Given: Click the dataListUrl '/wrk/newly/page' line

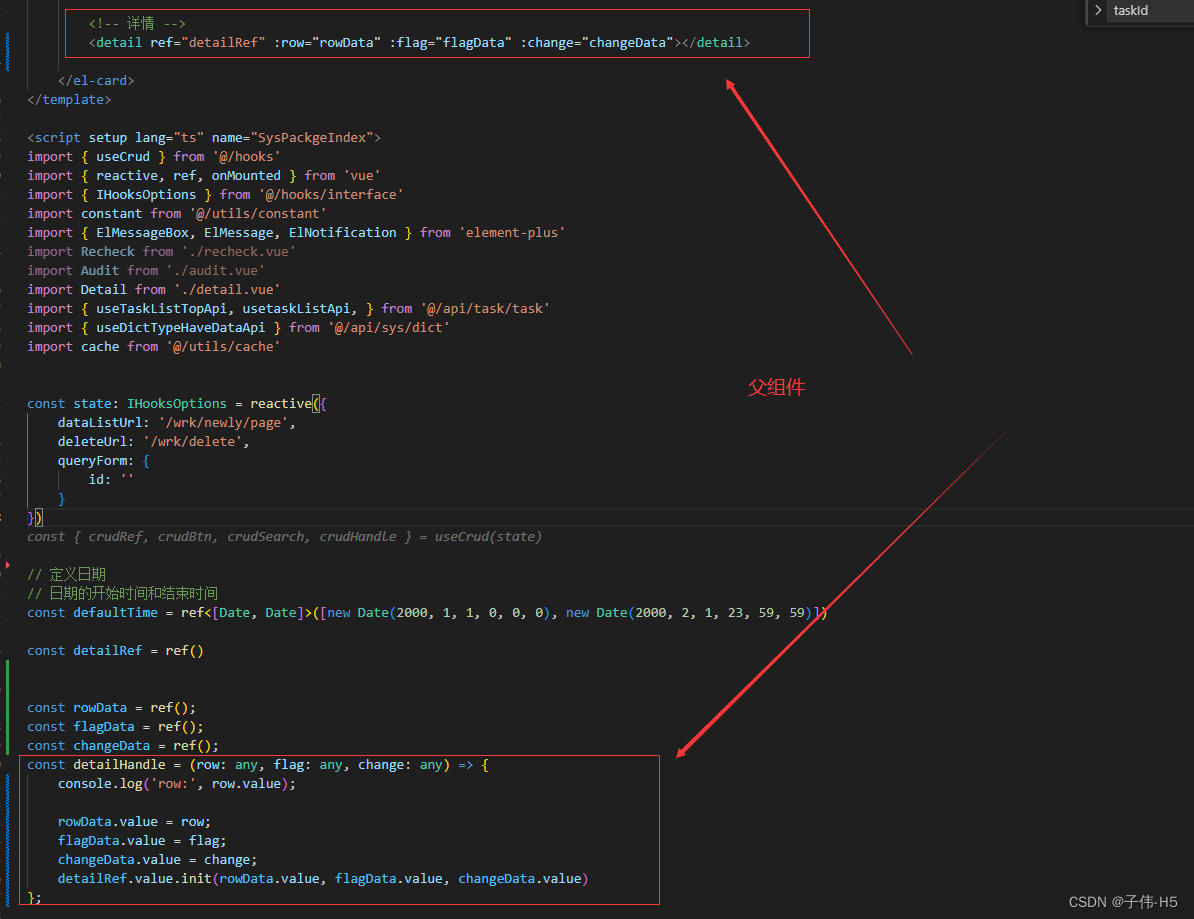Looking at the screenshot, I should 177,423.
